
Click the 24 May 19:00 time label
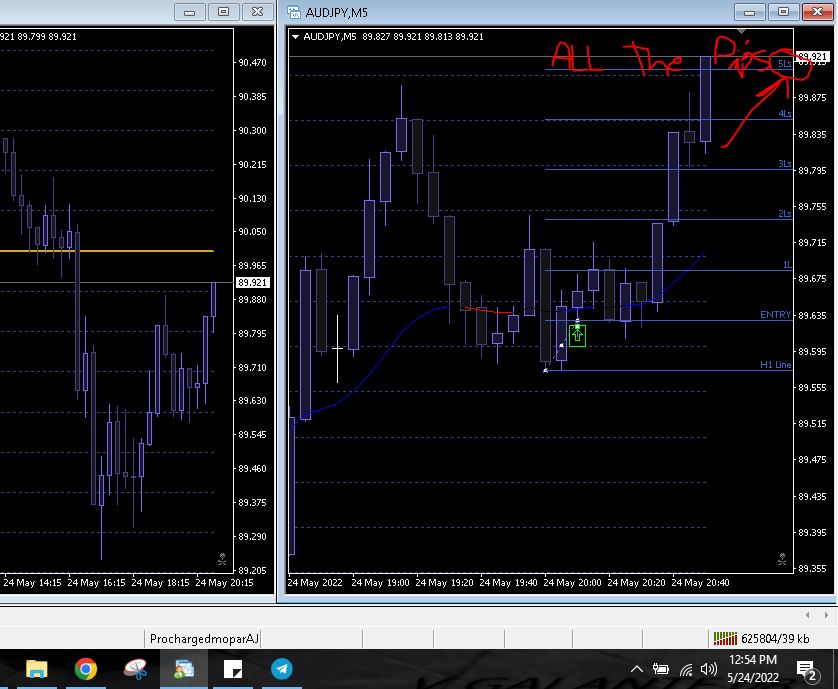[x=381, y=583]
